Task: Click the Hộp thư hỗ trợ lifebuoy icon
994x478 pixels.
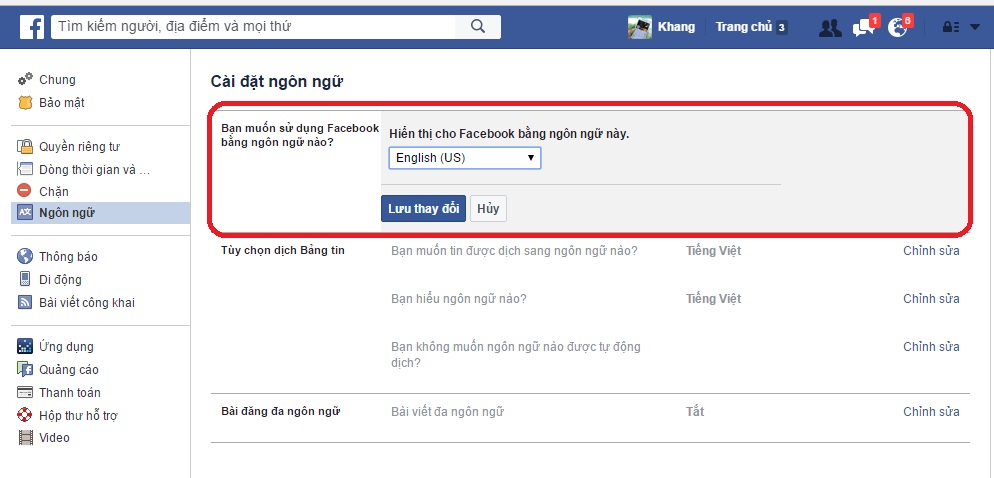Action: [x=25, y=415]
